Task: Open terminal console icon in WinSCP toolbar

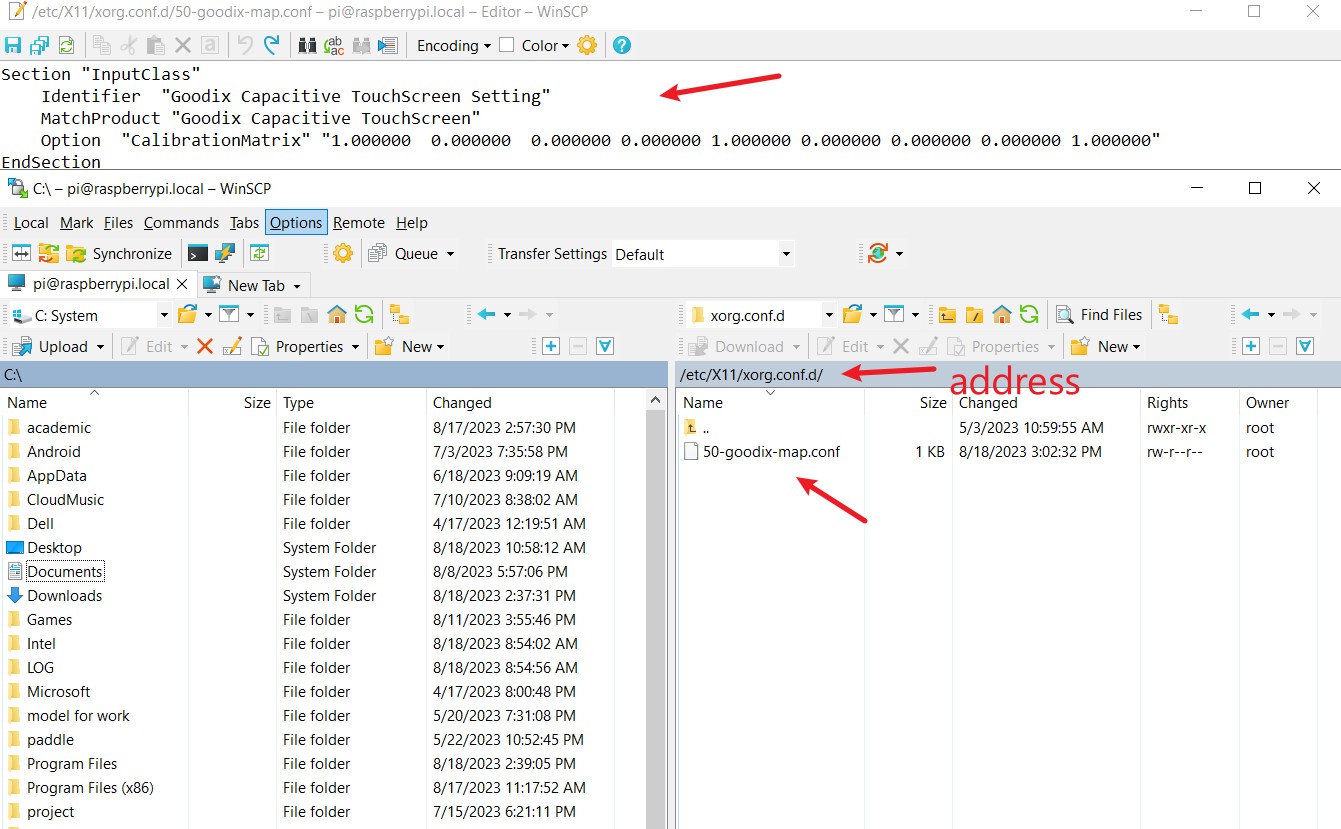Action: (x=198, y=253)
